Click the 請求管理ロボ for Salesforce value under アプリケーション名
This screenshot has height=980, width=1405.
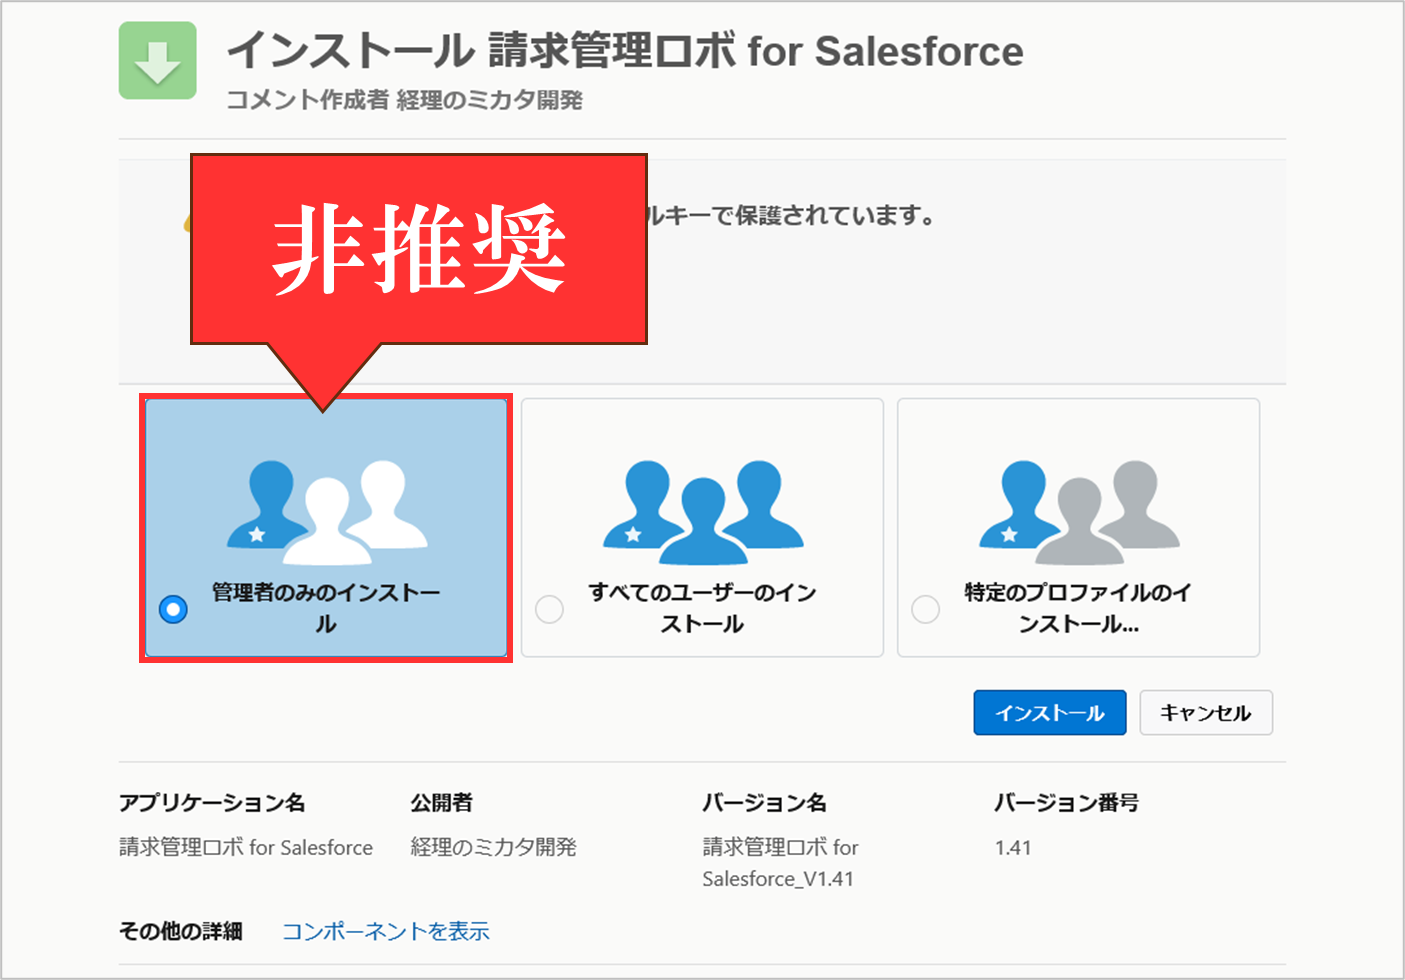click(x=245, y=847)
